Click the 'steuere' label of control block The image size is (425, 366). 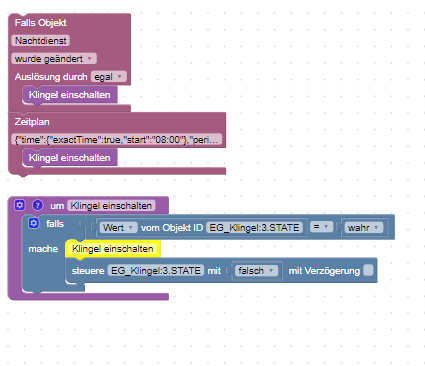(x=88, y=271)
